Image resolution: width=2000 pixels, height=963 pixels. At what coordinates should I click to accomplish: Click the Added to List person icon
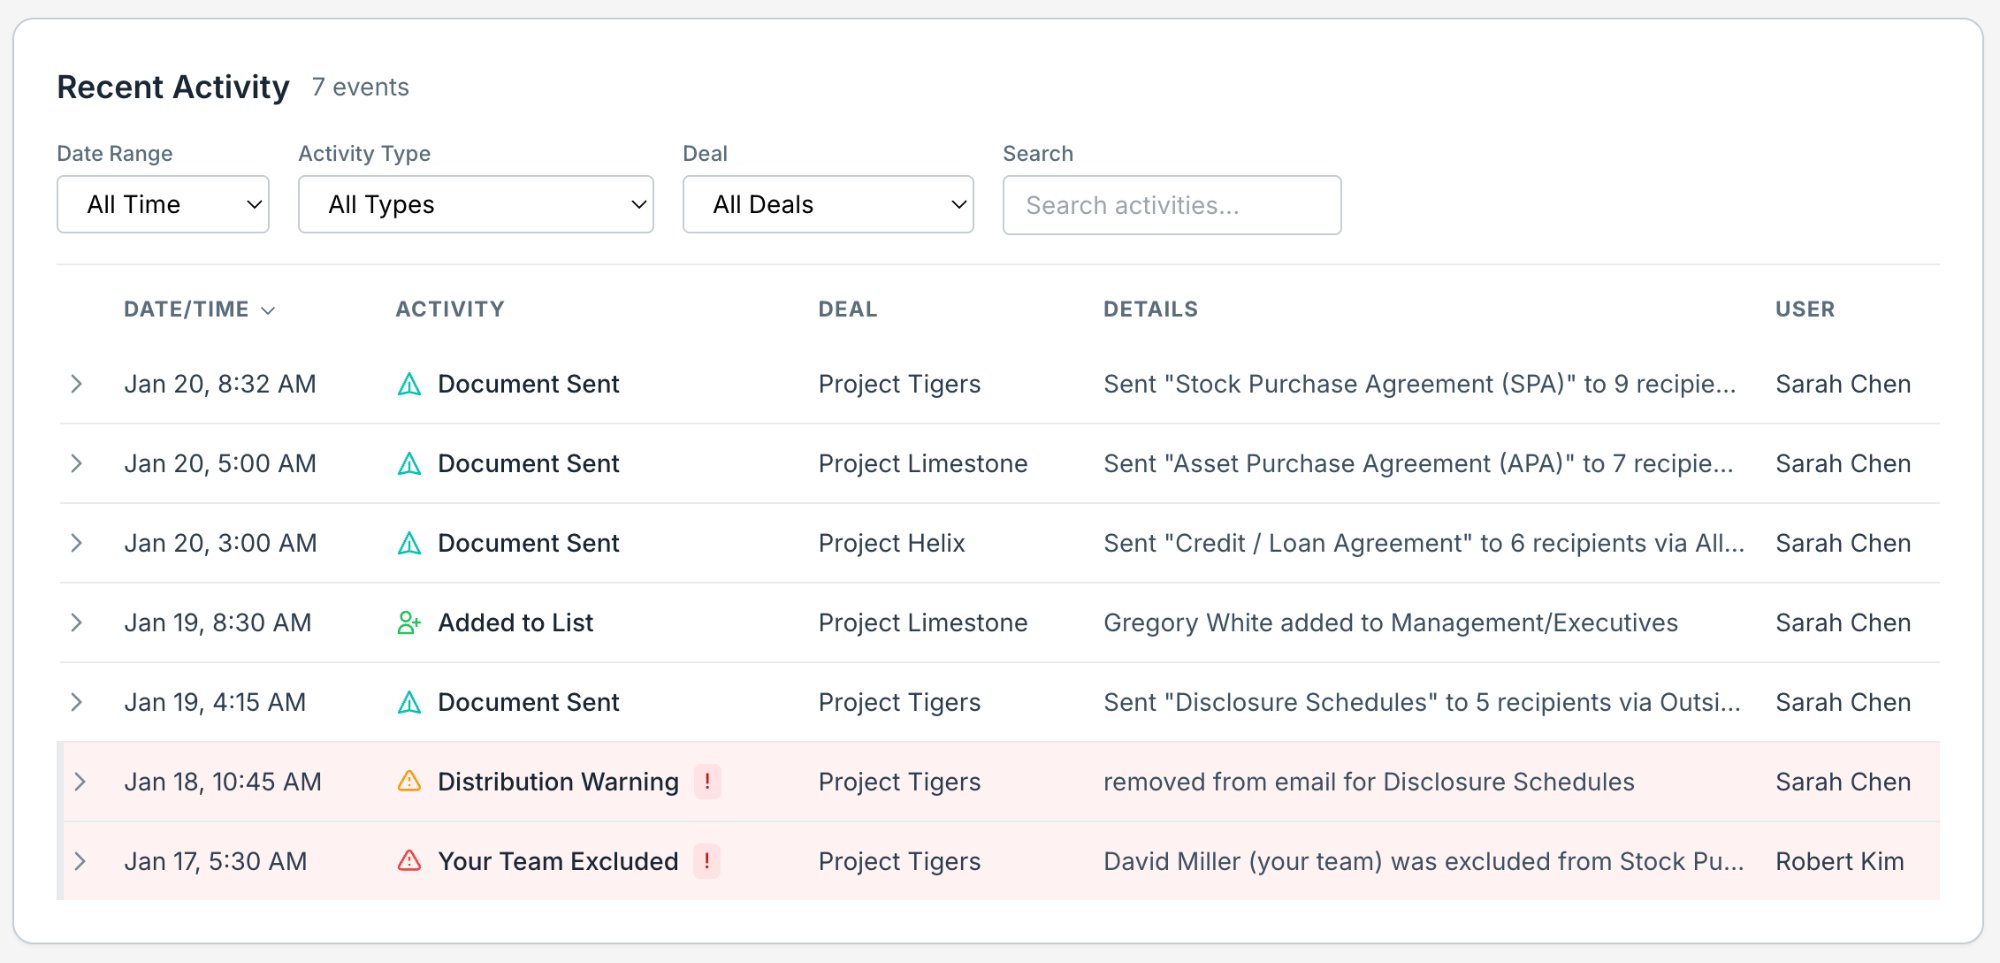coord(407,622)
